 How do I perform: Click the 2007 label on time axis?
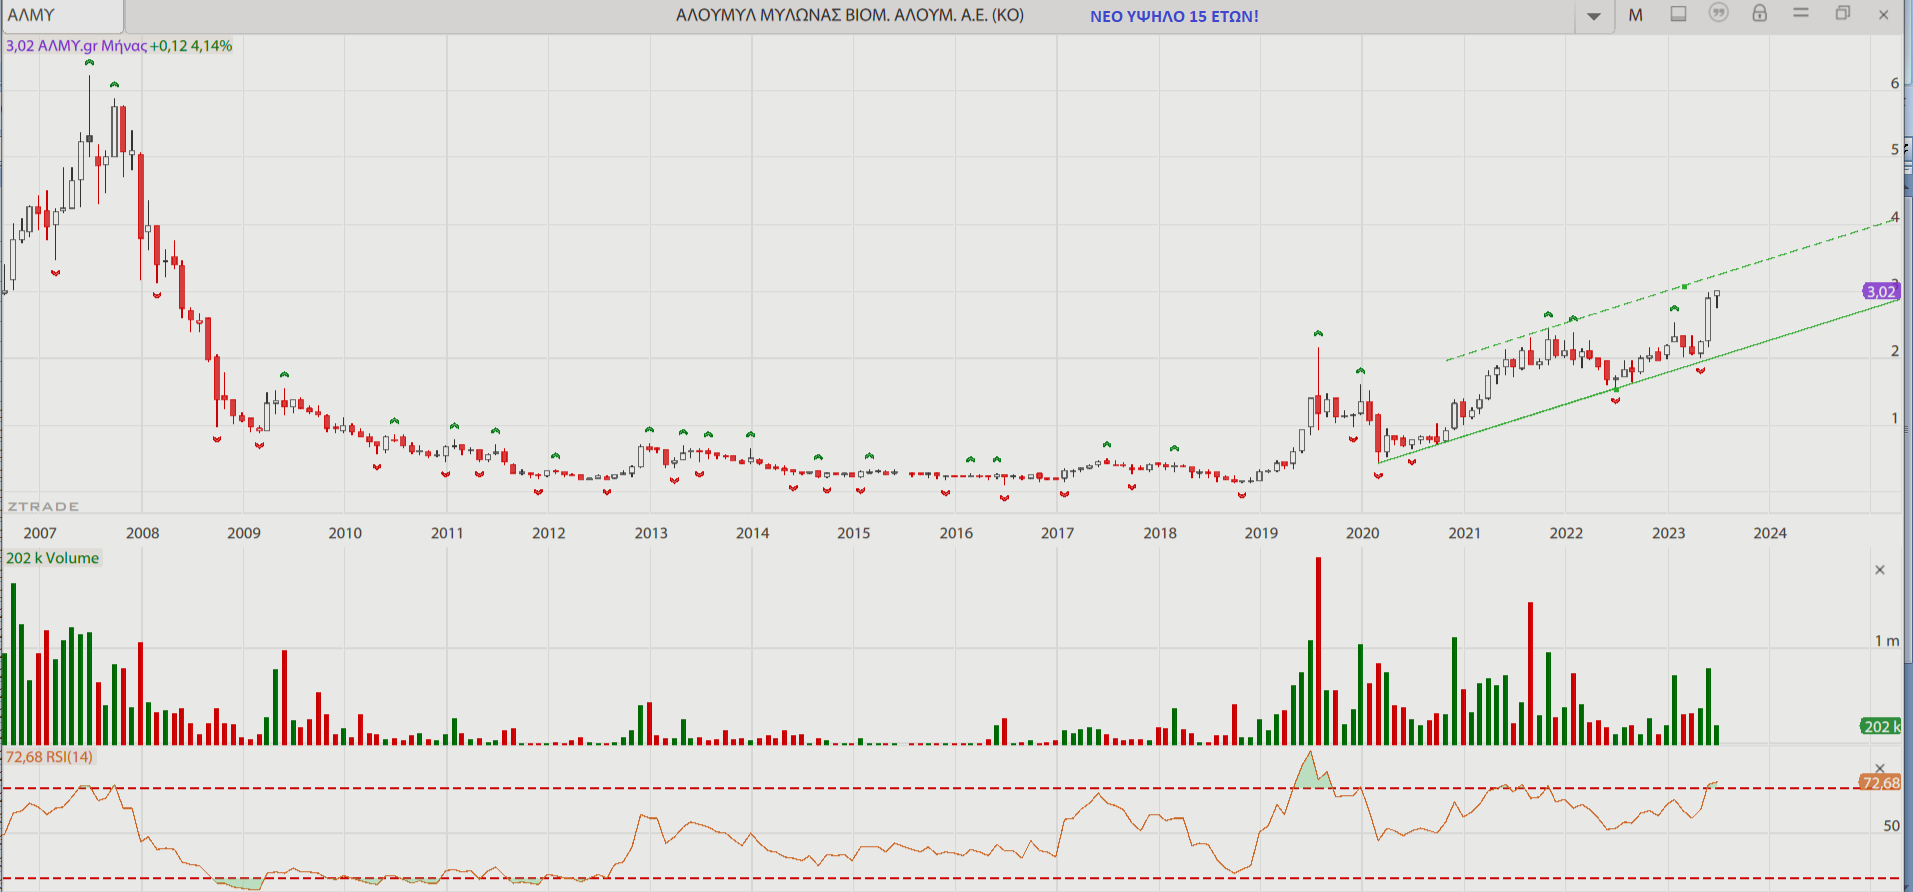40,533
